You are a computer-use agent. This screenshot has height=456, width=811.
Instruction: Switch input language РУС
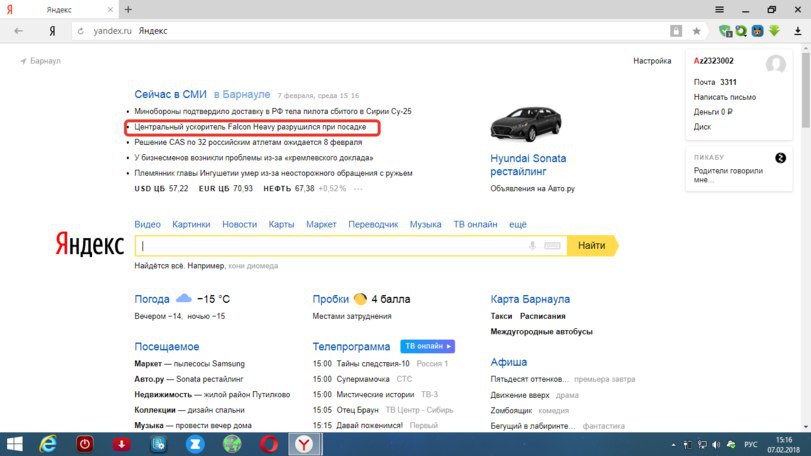click(x=750, y=445)
